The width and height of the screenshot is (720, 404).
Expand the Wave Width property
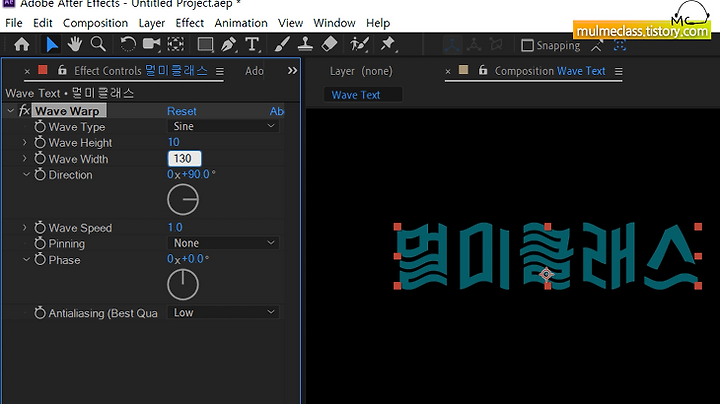pos(25,159)
